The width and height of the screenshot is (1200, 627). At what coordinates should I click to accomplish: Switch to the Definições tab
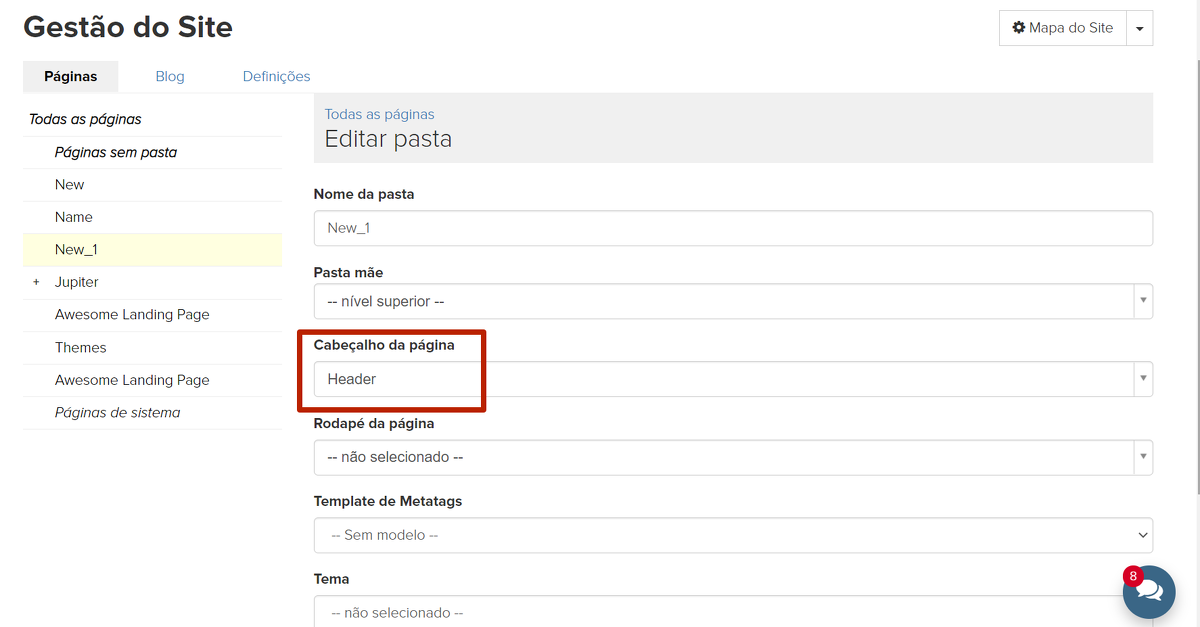[276, 76]
